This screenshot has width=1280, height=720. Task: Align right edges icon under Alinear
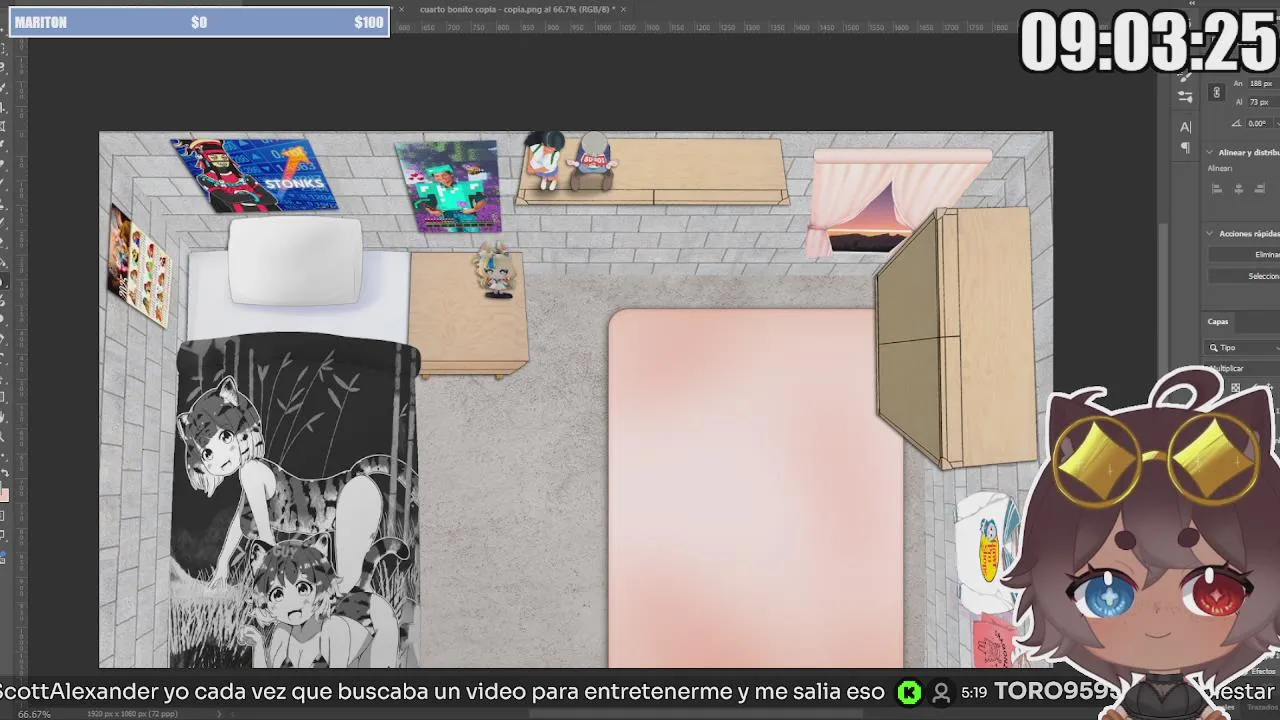(1258, 188)
